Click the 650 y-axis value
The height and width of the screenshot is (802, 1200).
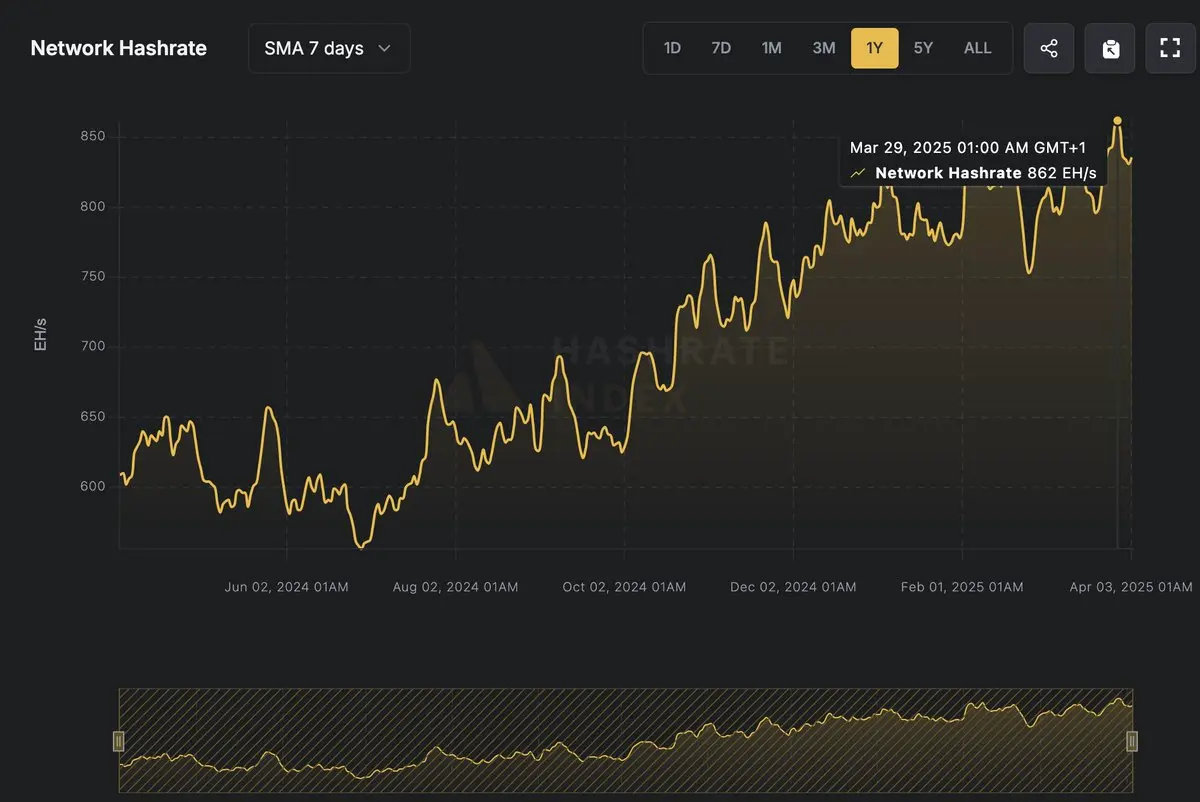[93, 417]
